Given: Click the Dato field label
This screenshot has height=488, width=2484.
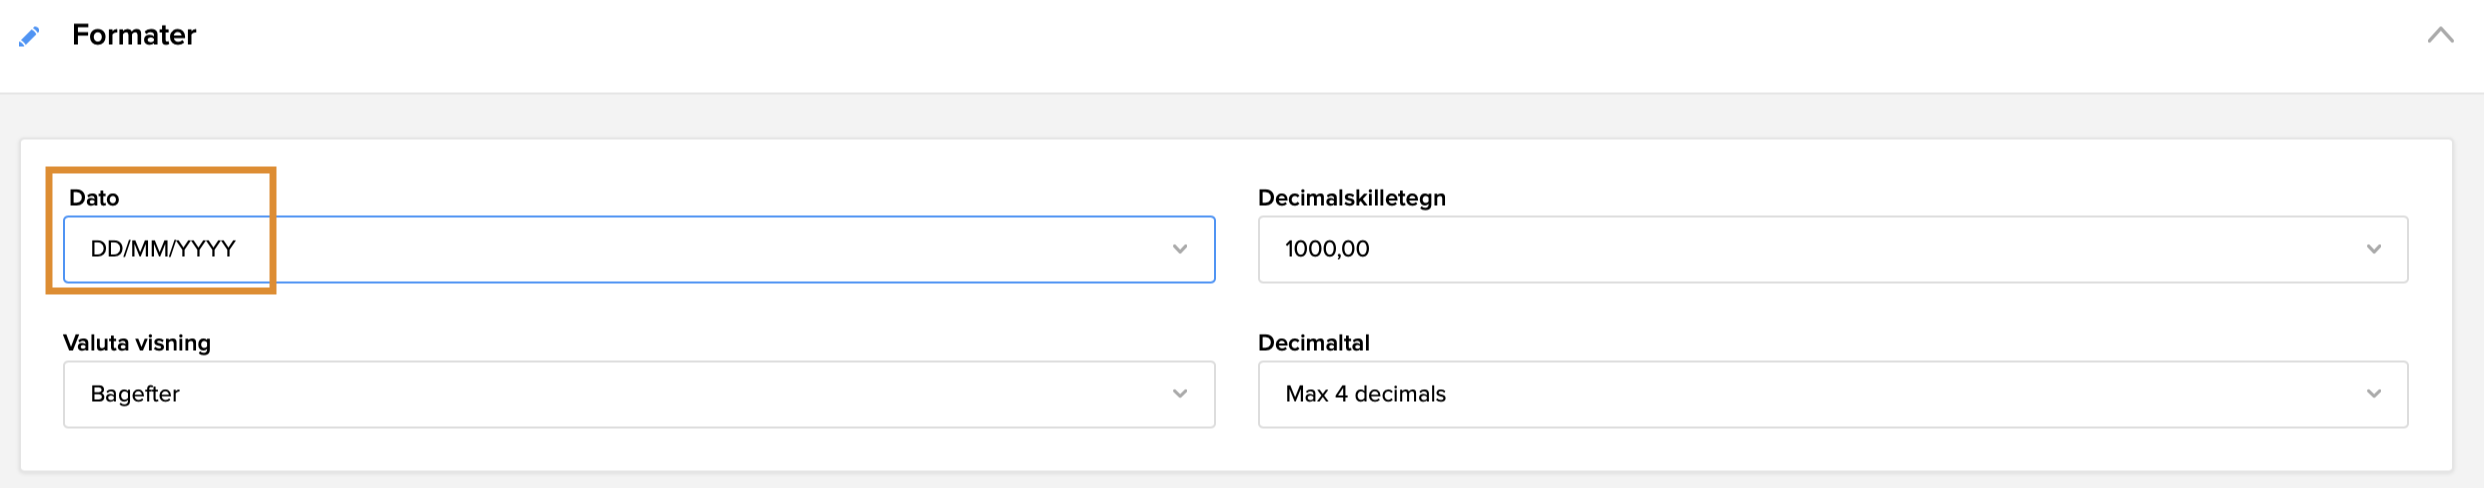Looking at the screenshot, I should [x=94, y=198].
